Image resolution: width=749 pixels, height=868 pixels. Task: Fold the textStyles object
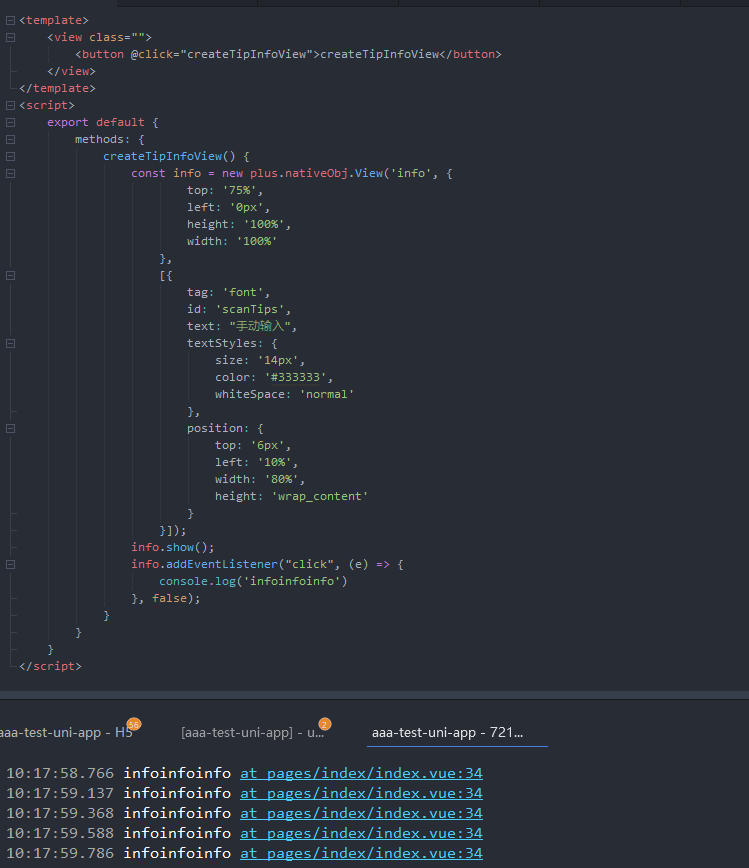point(10,344)
